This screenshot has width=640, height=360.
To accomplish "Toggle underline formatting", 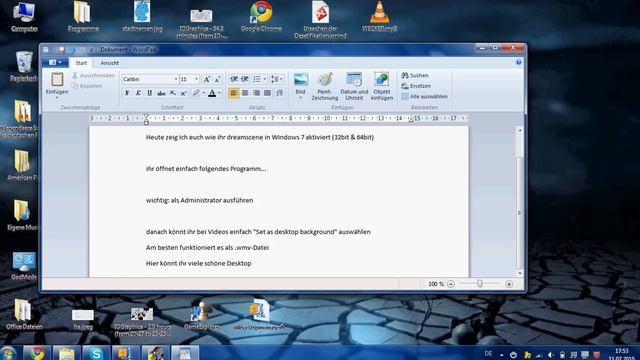I will pos(150,93).
